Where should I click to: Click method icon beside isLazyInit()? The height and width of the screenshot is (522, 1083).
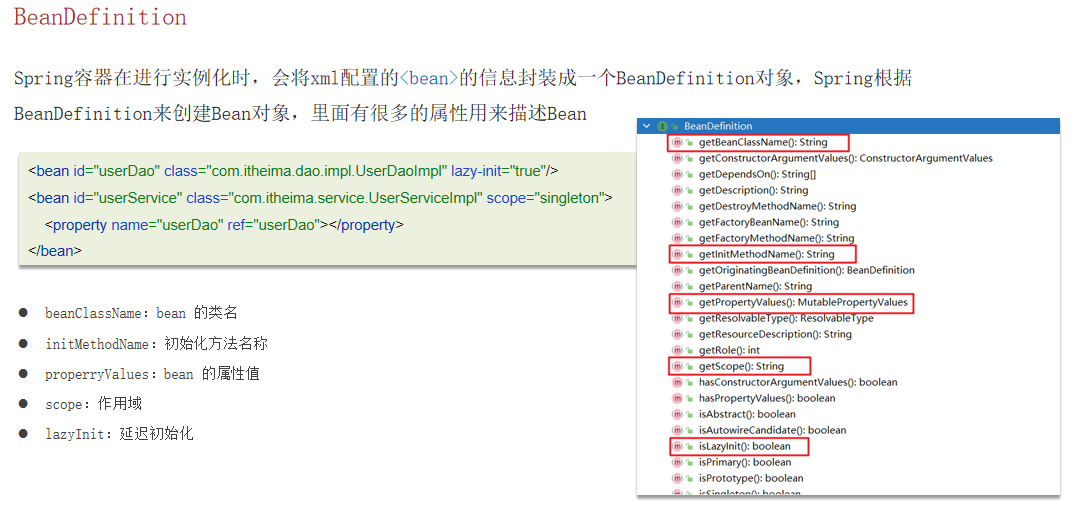click(x=678, y=446)
